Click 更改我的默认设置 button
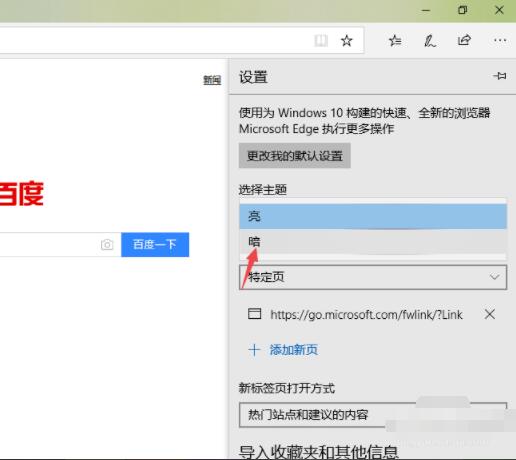This screenshot has width=516, height=460. click(295, 156)
